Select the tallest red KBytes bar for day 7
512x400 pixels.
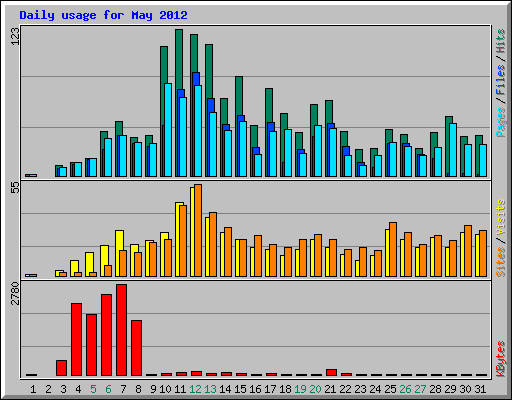122,330
